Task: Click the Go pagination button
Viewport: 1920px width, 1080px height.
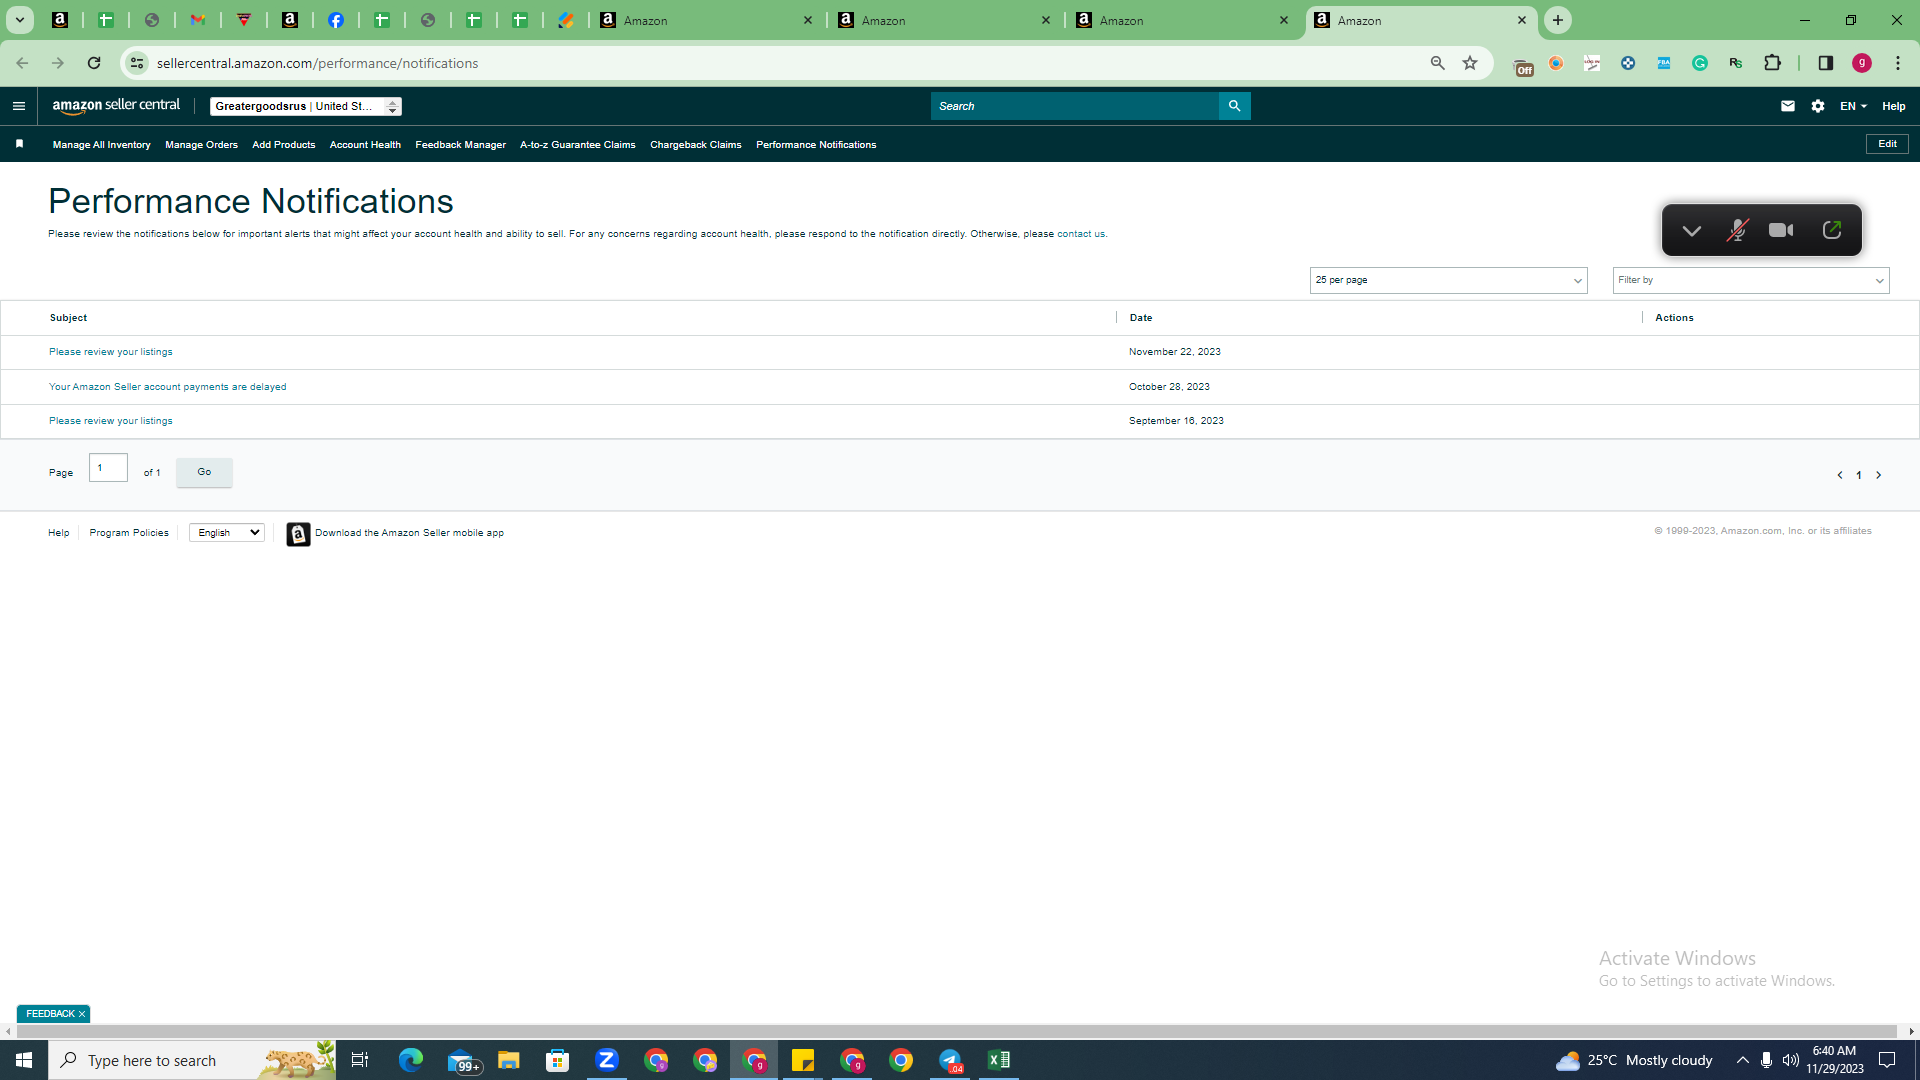Action: 204,472
